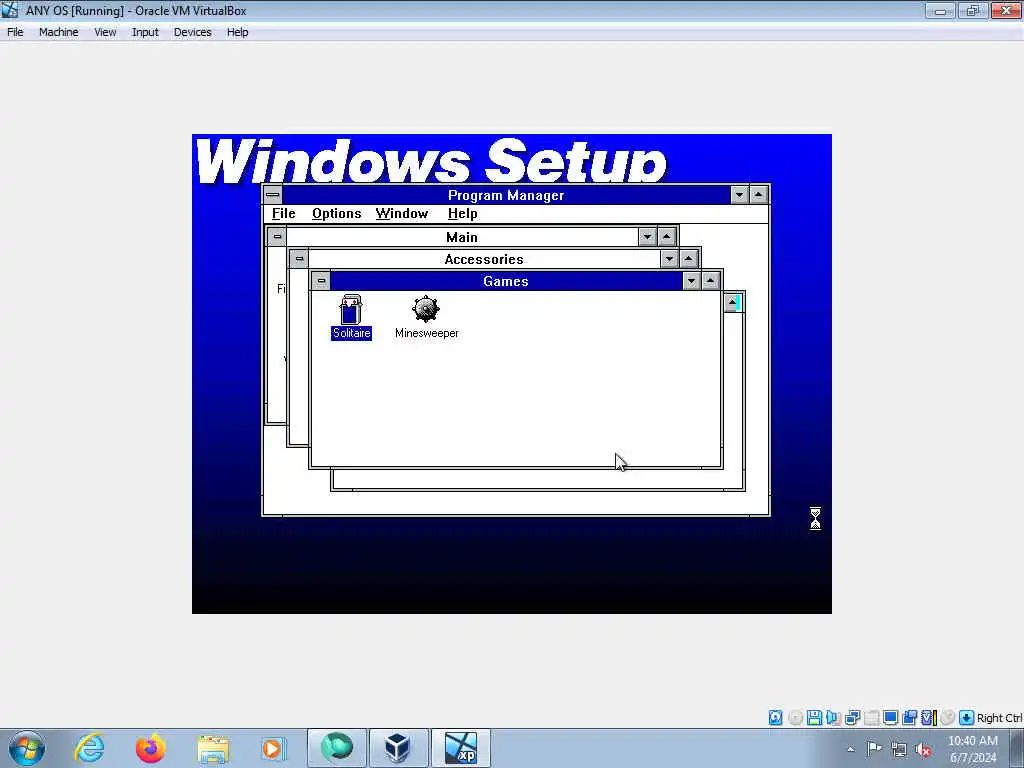Click the Show Desktop button on taskbar
This screenshot has width=1024, height=768.
pos(1017,748)
